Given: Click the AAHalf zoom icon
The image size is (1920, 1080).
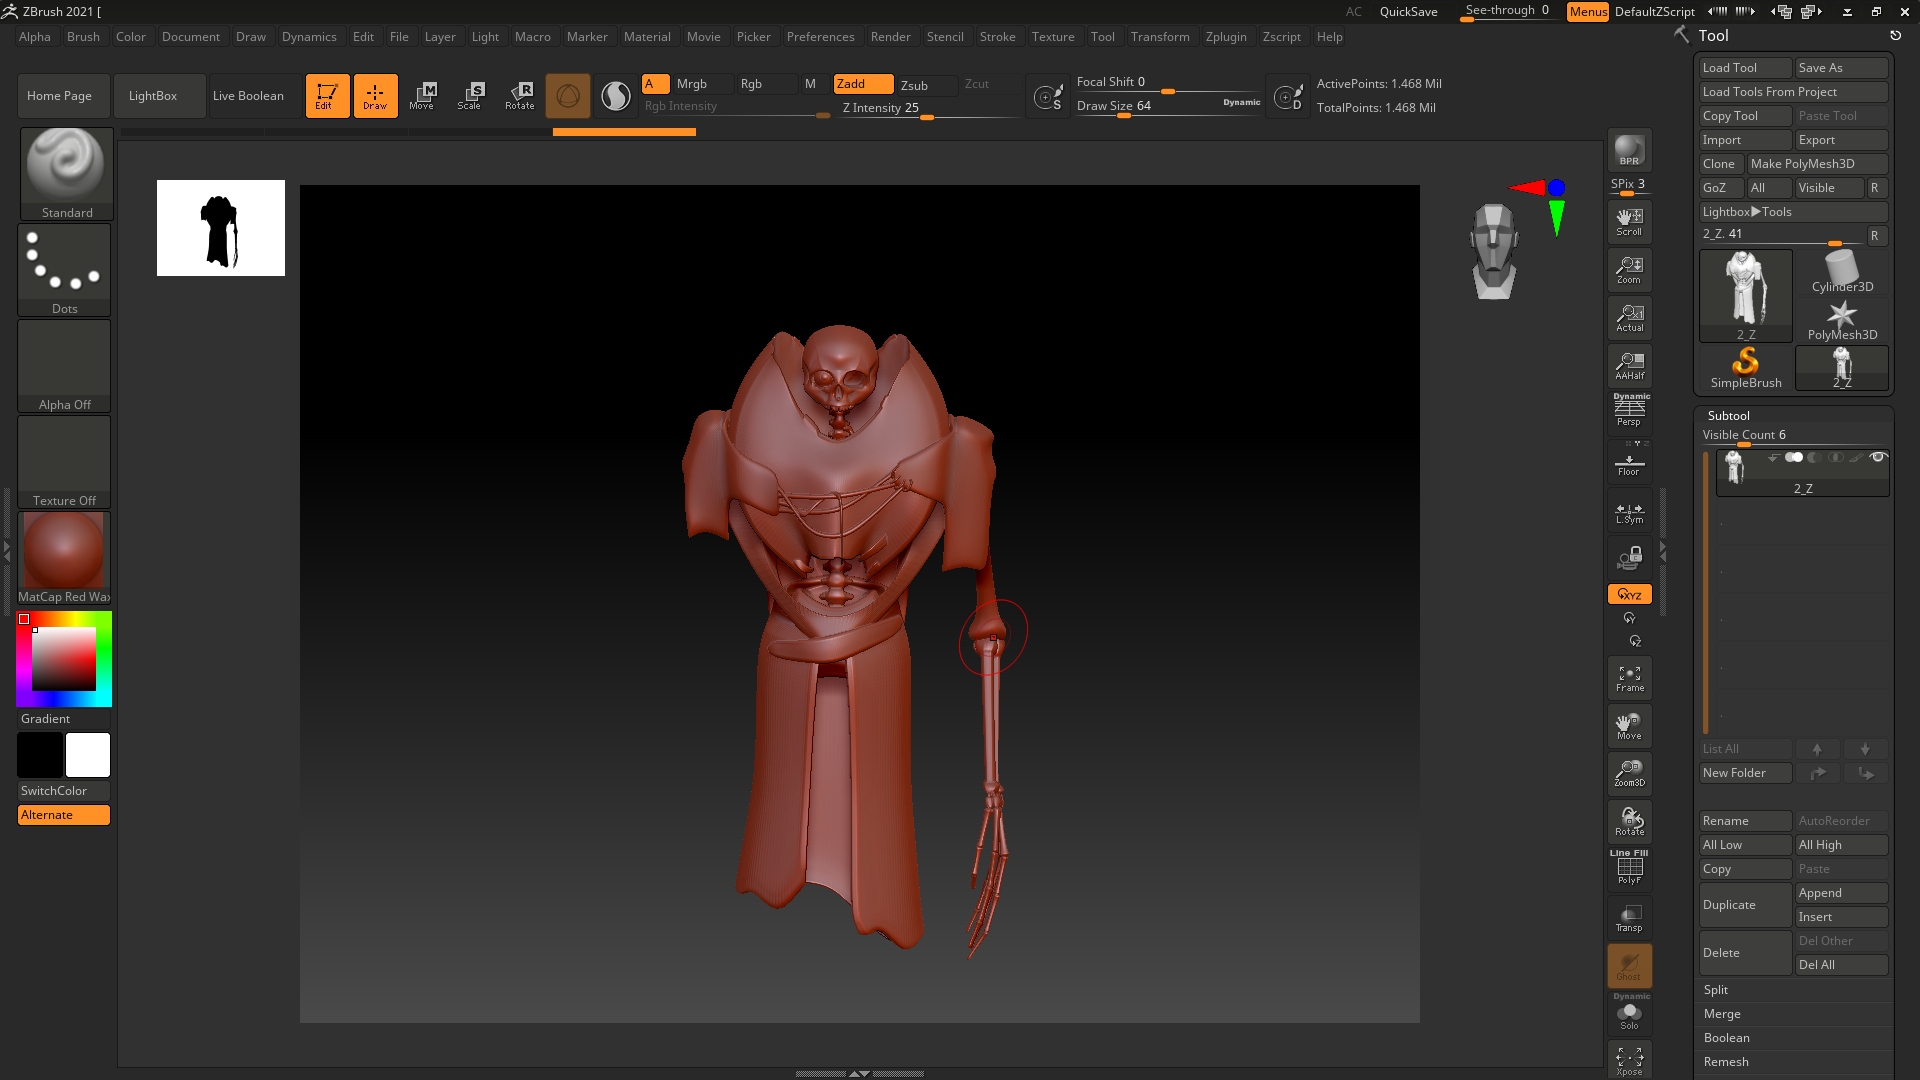Looking at the screenshot, I should point(1629,366).
